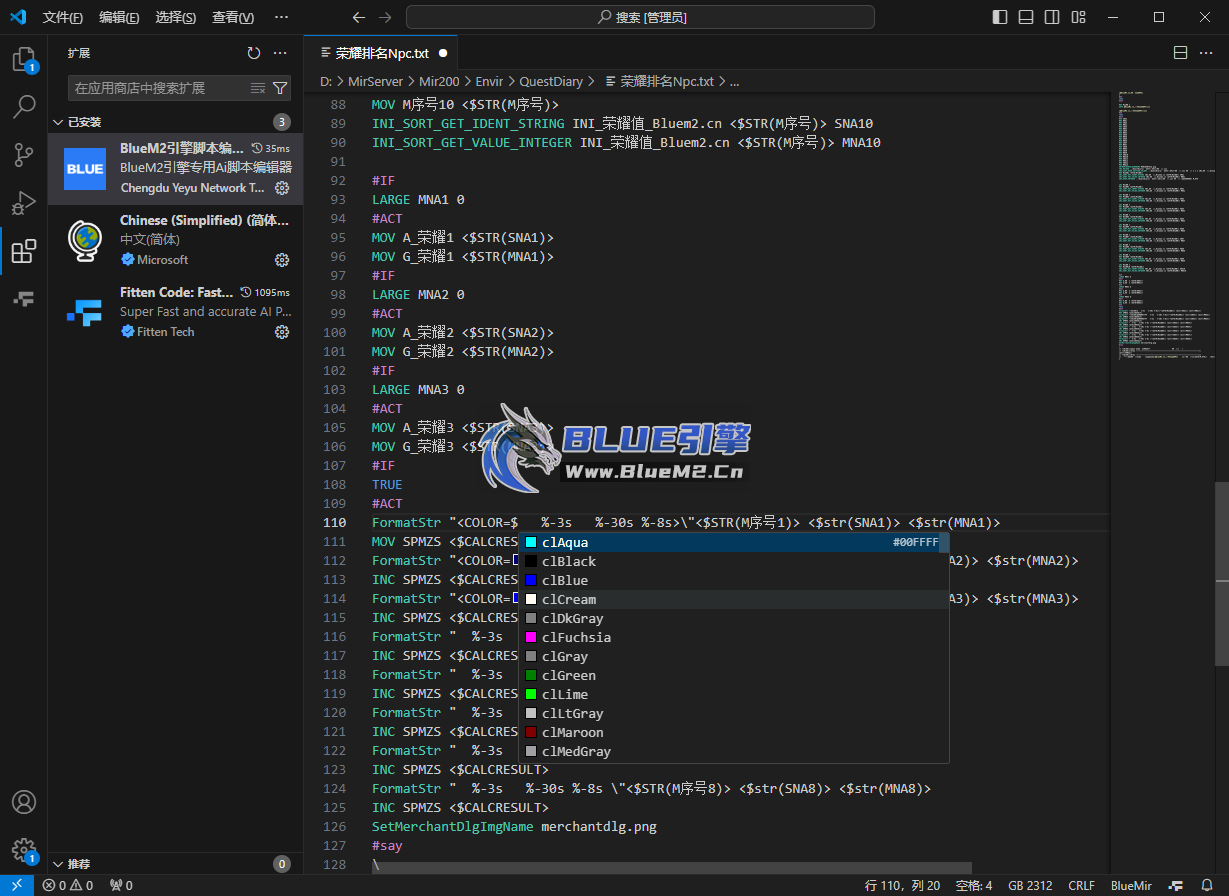Viewport: 1229px width, 896px height.
Task: Open the Search view in activity bar
Action: coord(24,106)
